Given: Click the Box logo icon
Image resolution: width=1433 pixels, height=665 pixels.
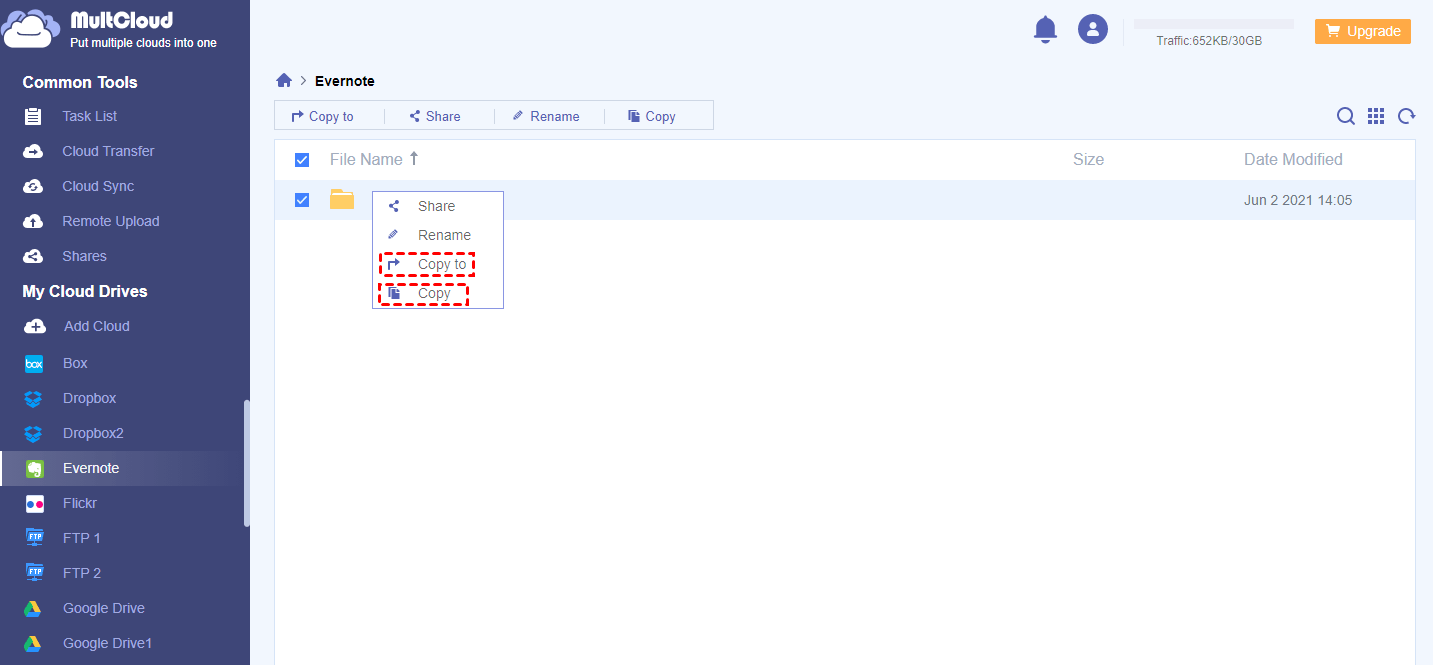Looking at the screenshot, I should coord(34,364).
